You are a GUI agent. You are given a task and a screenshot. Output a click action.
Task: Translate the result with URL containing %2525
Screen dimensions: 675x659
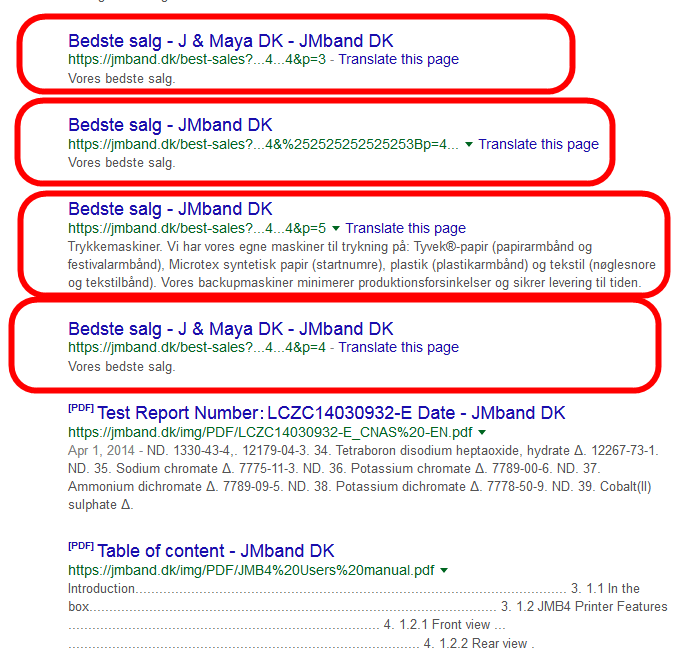click(x=538, y=144)
